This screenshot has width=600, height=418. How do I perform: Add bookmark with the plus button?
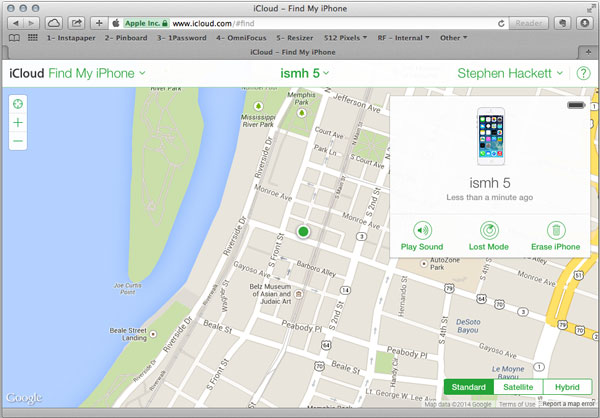[99, 23]
